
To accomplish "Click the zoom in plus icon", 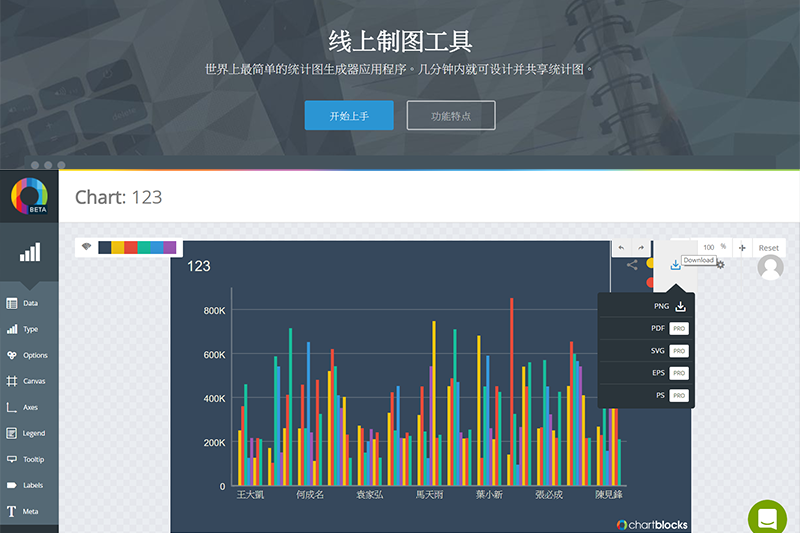I will pyautogui.click(x=742, y=248).
